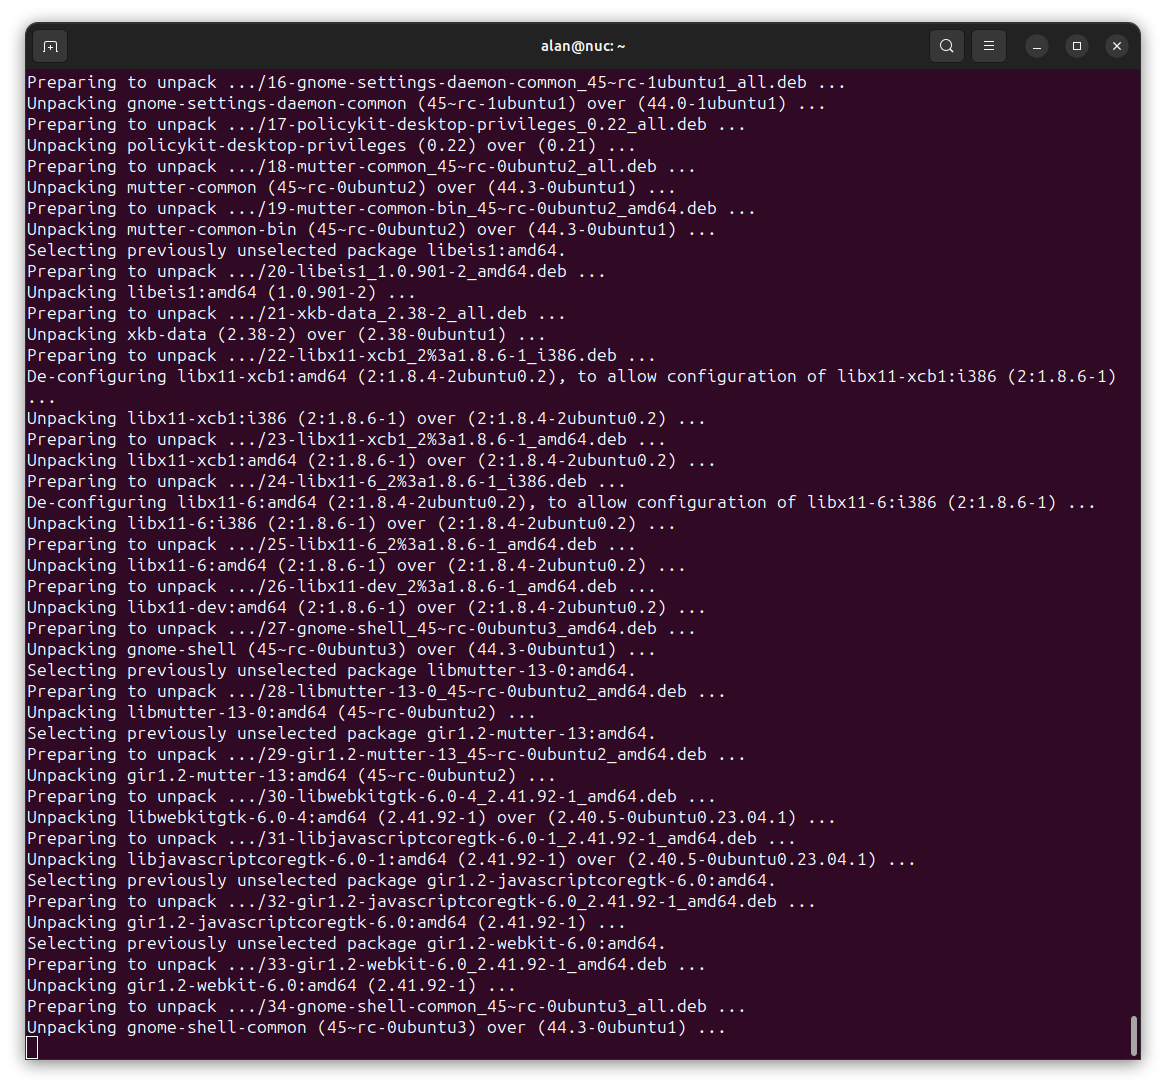This screenshot has height=1088, width=1166.
Task: Click line 'Unpacking libjavascriptcoregtk-6.0-1:amd64'
Action: point(471,860)
